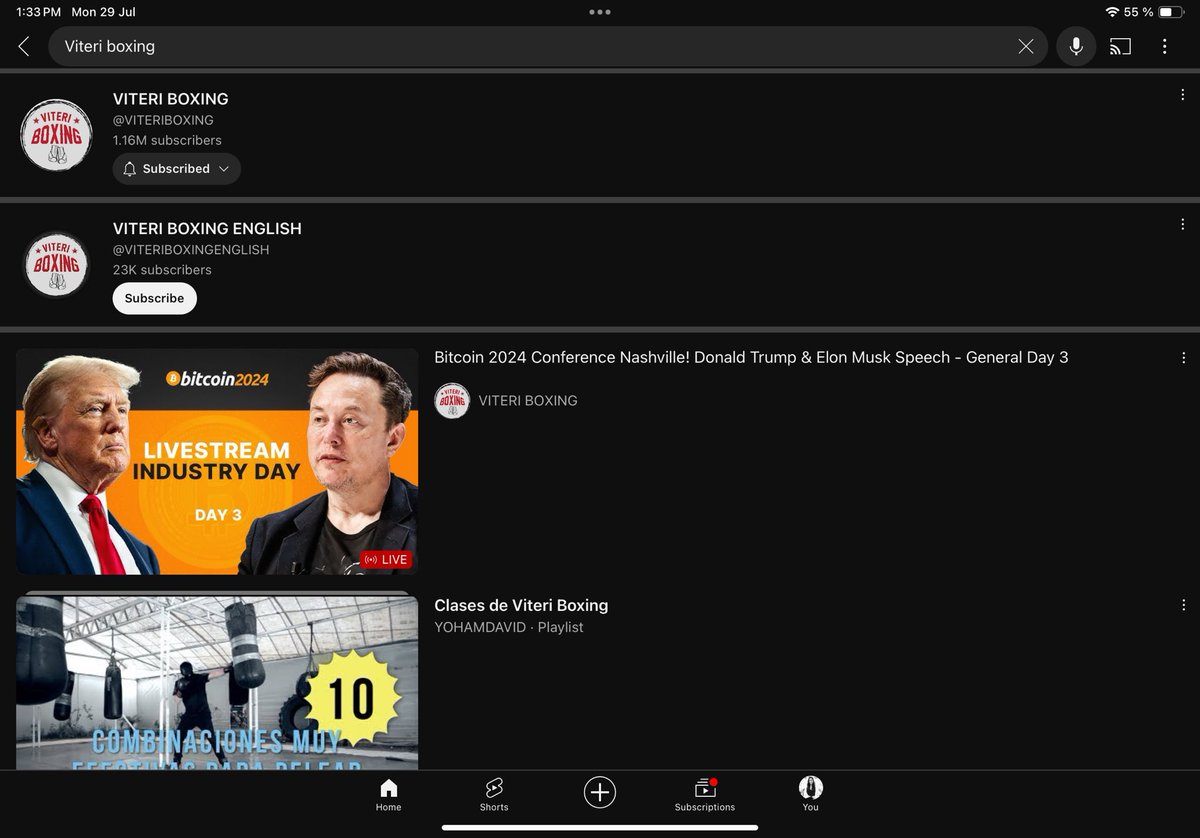Play the Bitcoin 2024 livestream thumbnail
The width and height of the screenshot is (1200, 838).
point(217,461)
